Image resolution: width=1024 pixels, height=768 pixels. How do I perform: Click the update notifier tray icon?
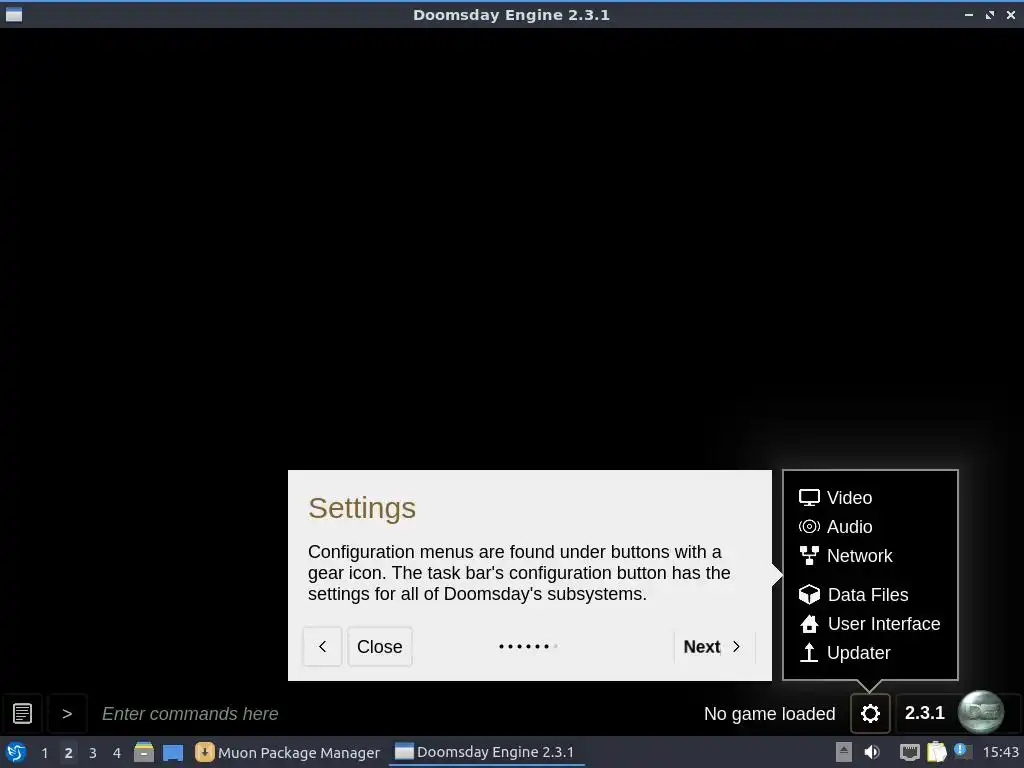tap(963, 752)
